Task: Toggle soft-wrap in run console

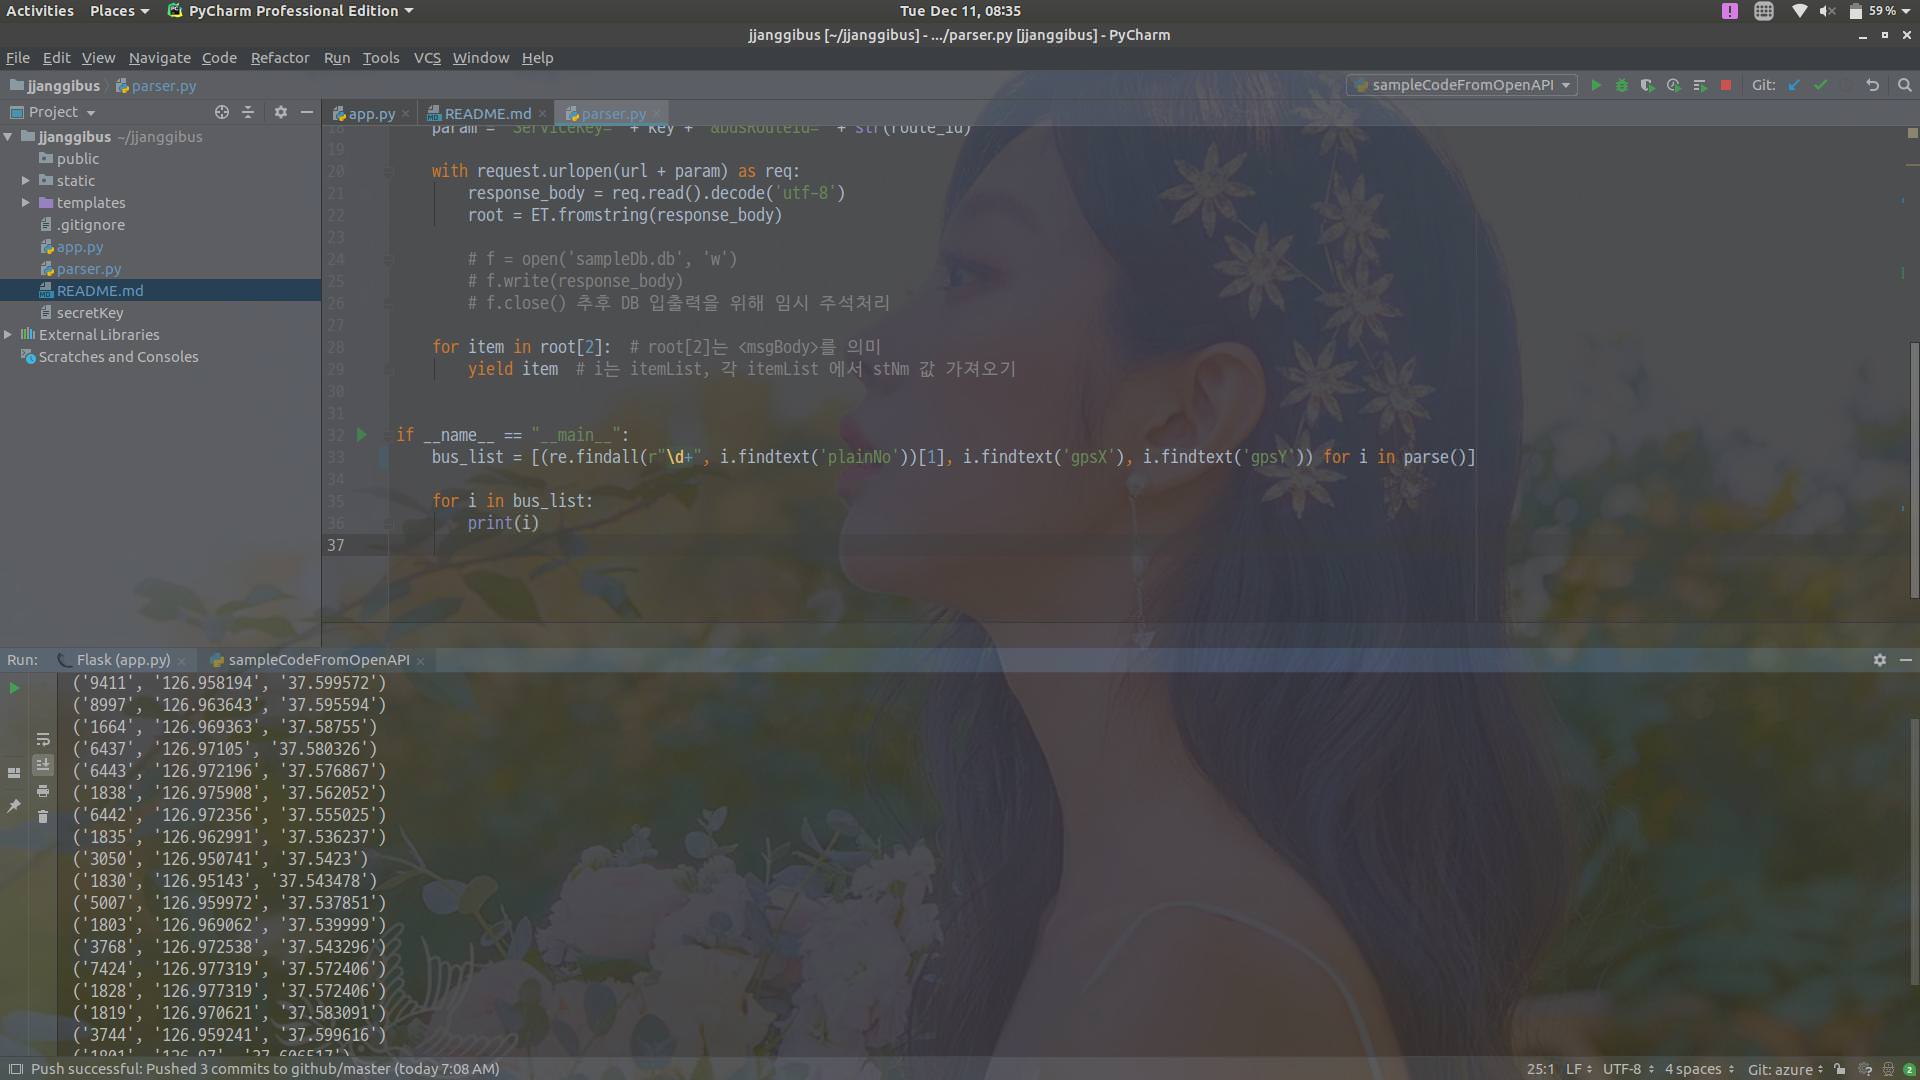Action: click(43, 739)
